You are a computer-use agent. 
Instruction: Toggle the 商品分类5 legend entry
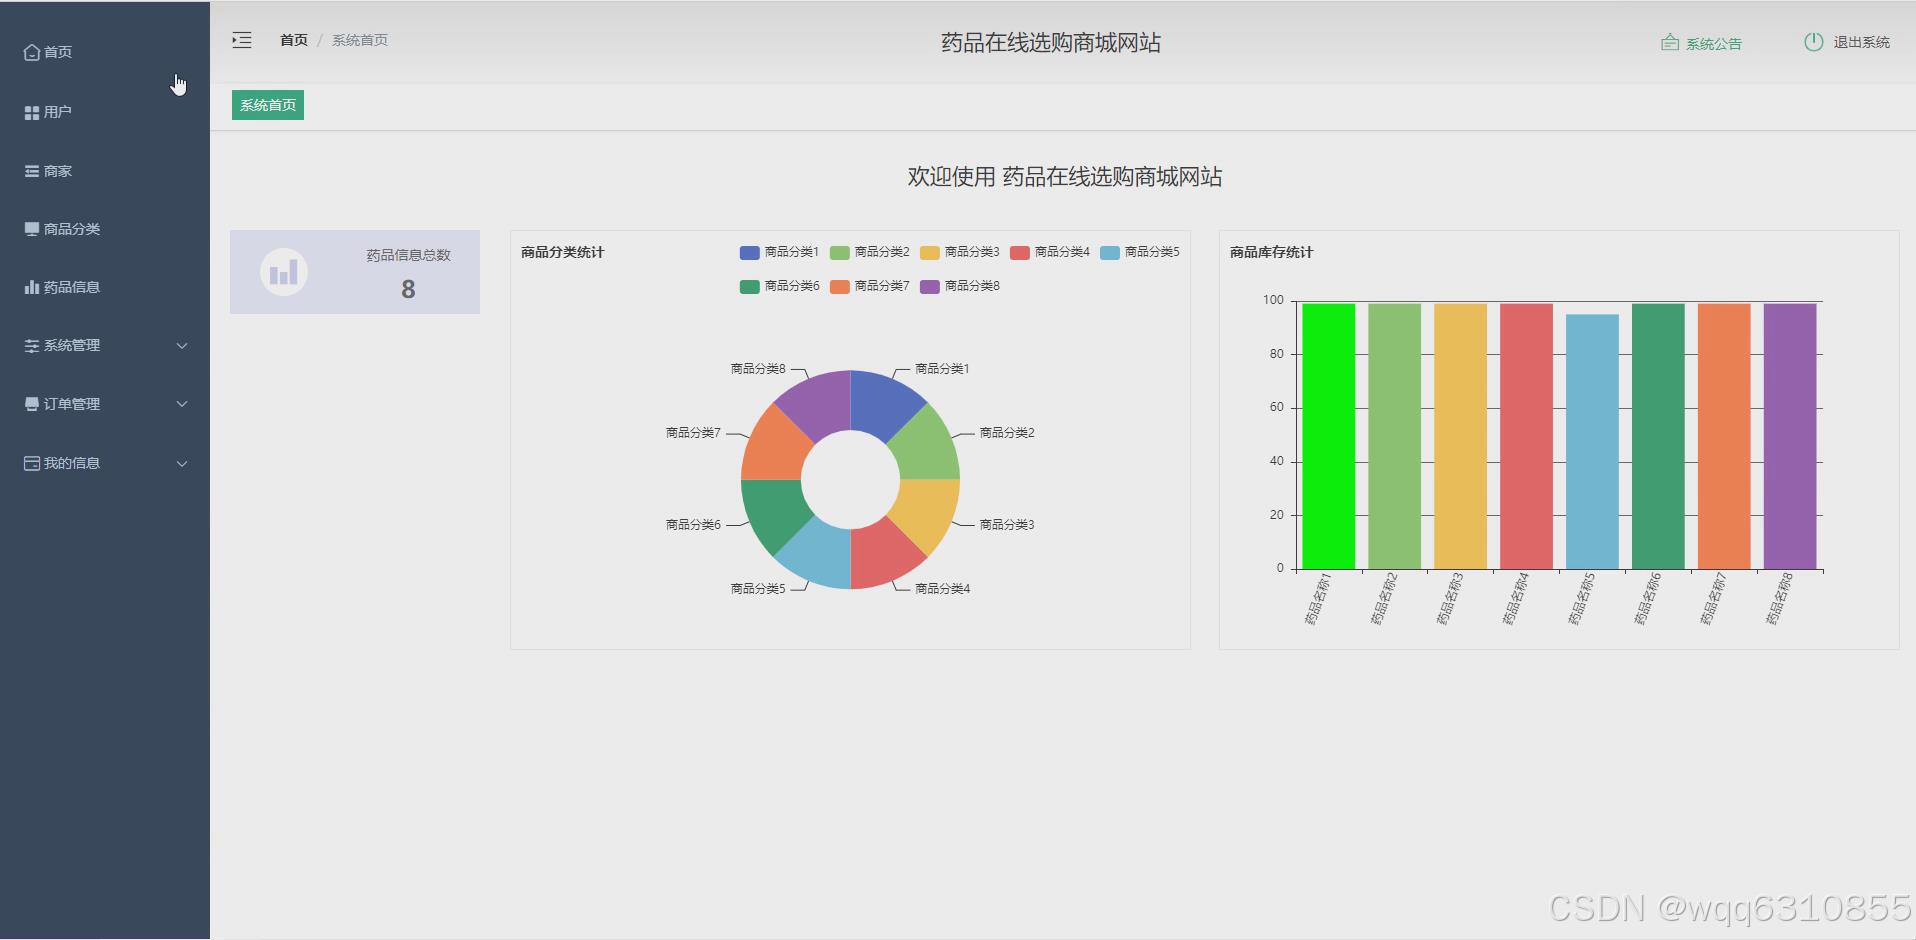coord(1139,252)
